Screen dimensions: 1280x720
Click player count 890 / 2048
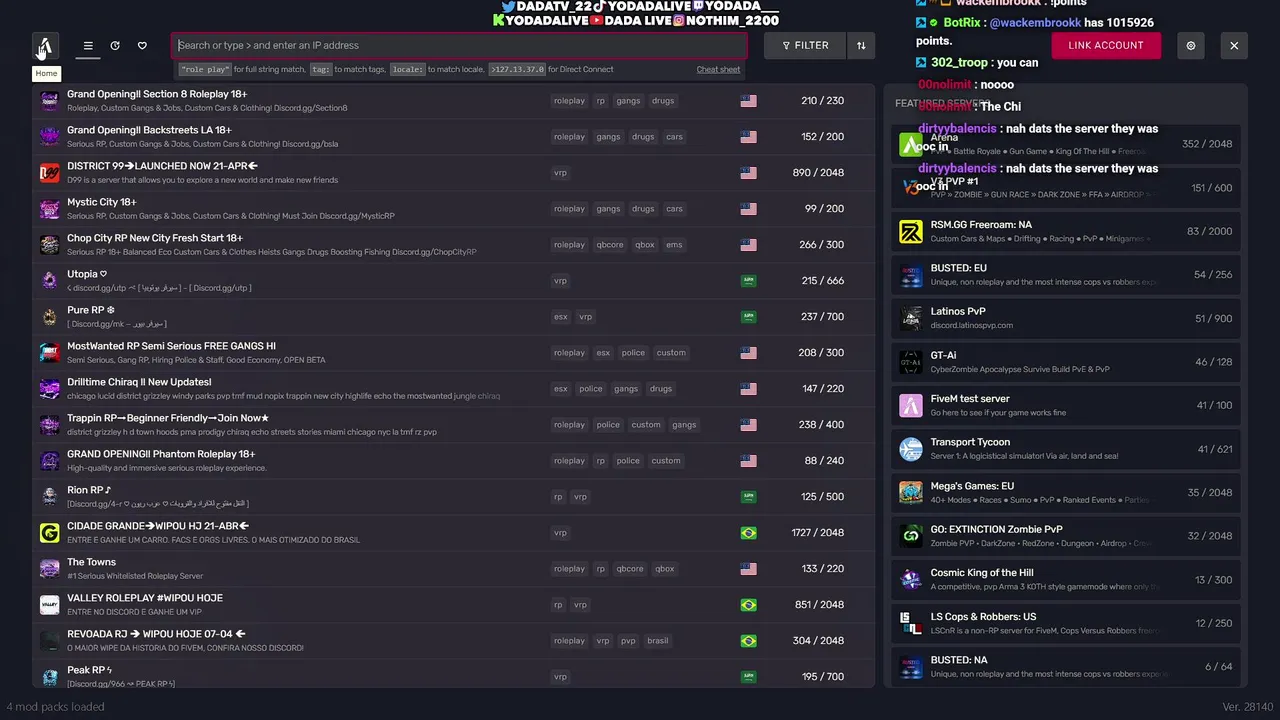[818, 173]
